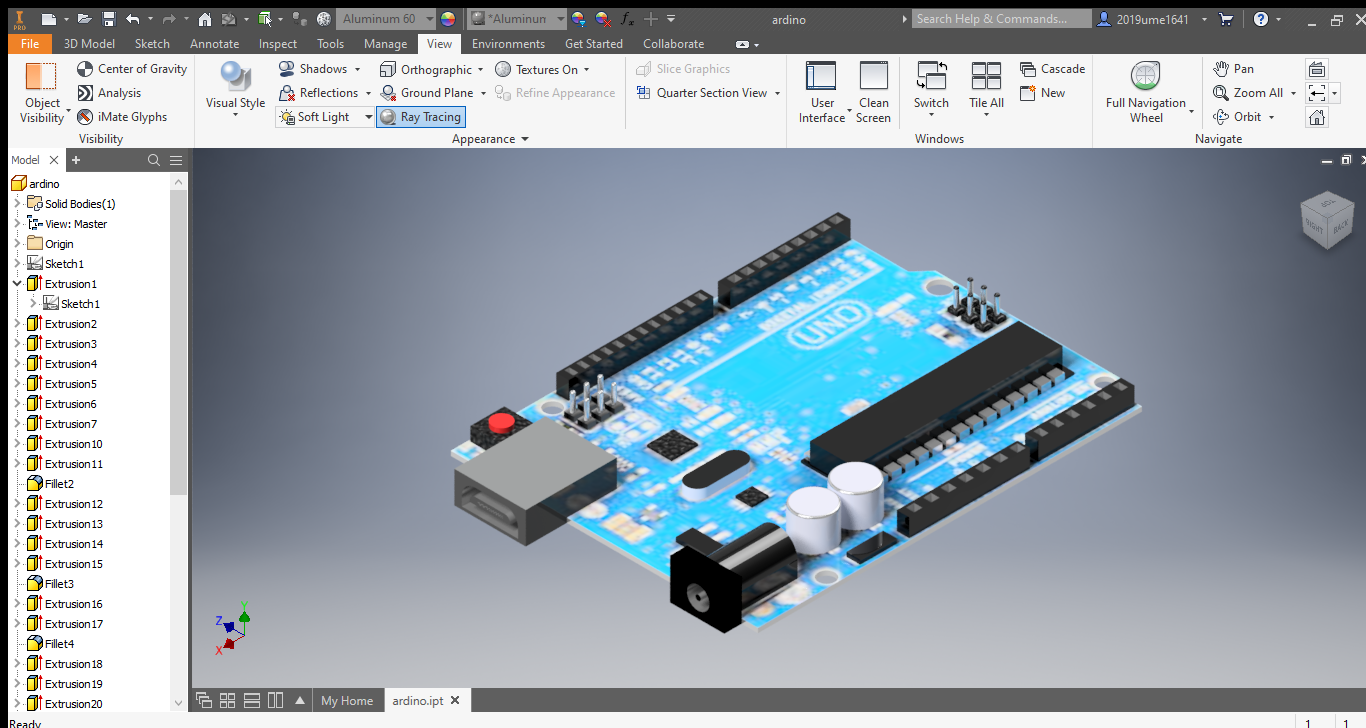Toggle Clean Screen mode
Viewport: 1366px width, 728px height.
pos(873,92)
